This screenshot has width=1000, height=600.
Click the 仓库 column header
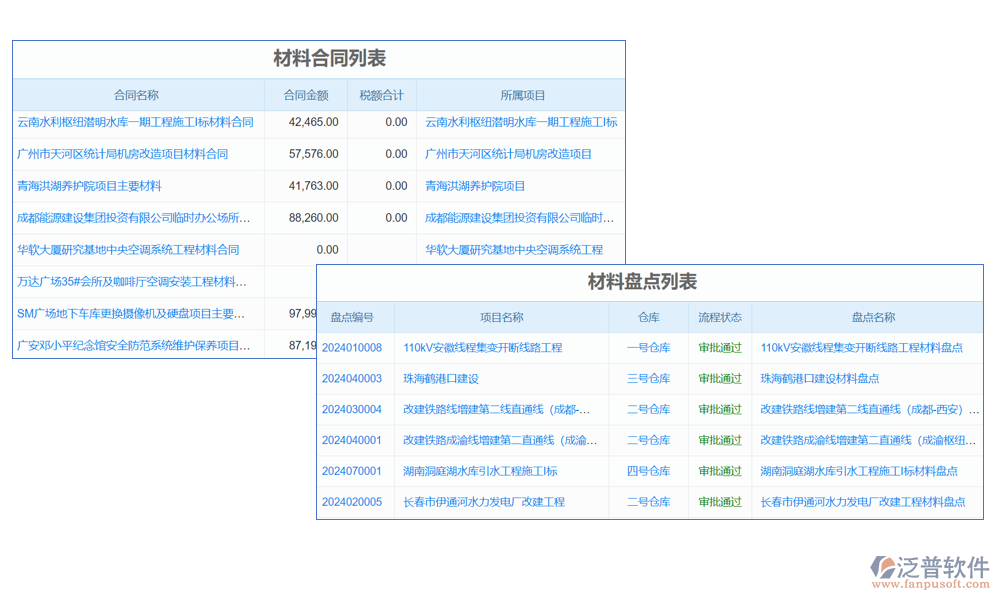click(649, 318)
